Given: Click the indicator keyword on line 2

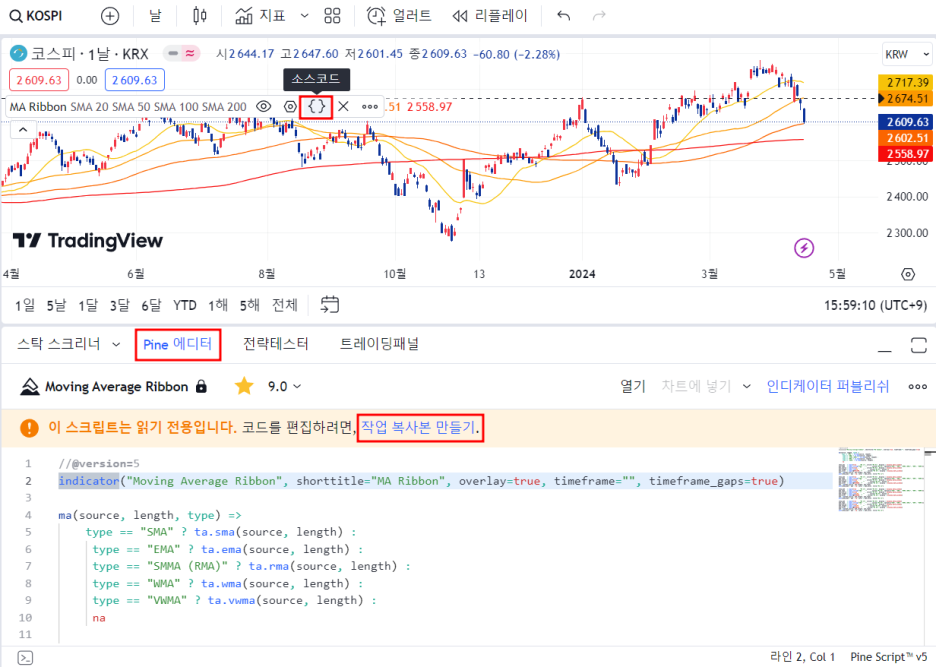Looking at the screenshot, I should (89, 481).
